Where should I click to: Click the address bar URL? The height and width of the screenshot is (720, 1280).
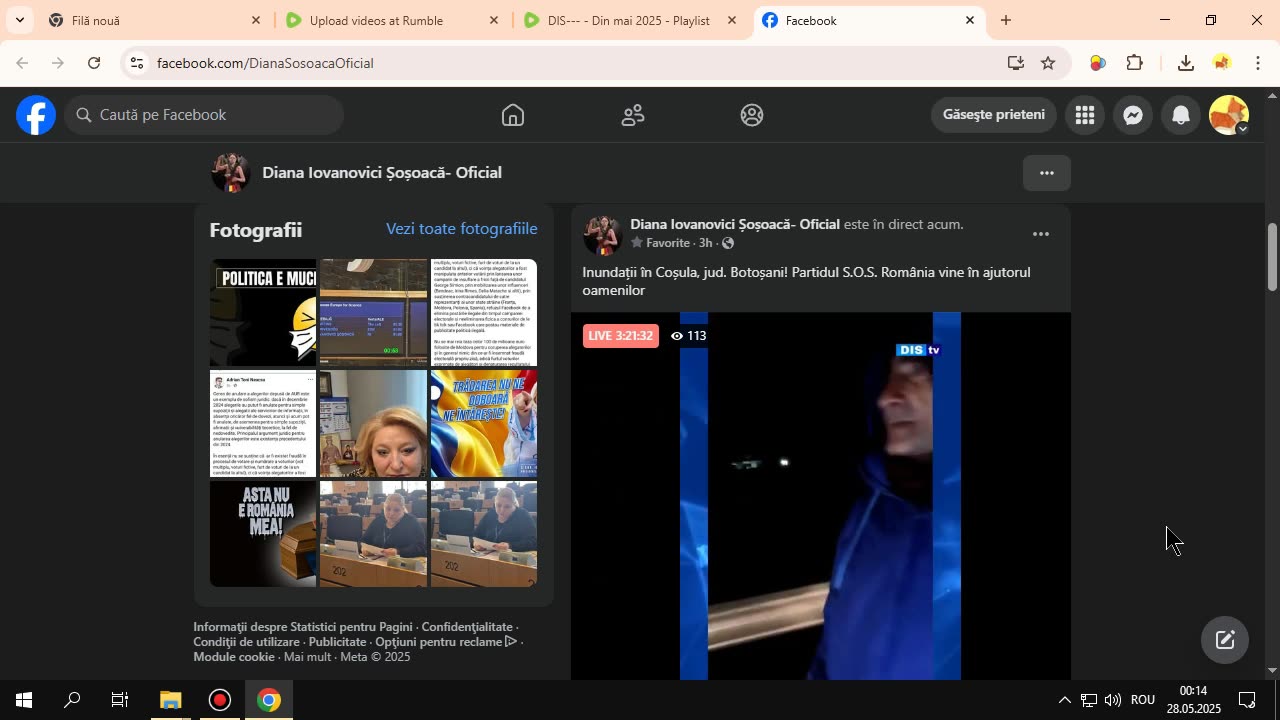265,63
